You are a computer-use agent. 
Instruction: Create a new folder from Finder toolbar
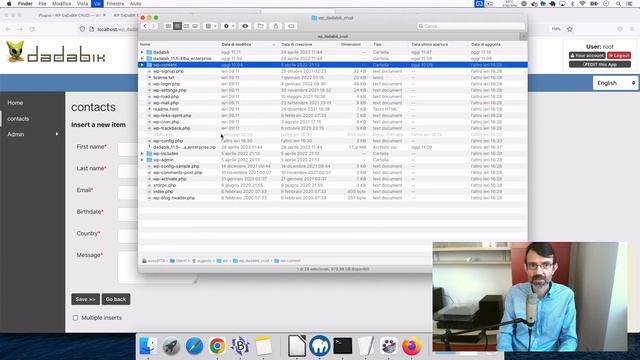click(x=260, y=26)
